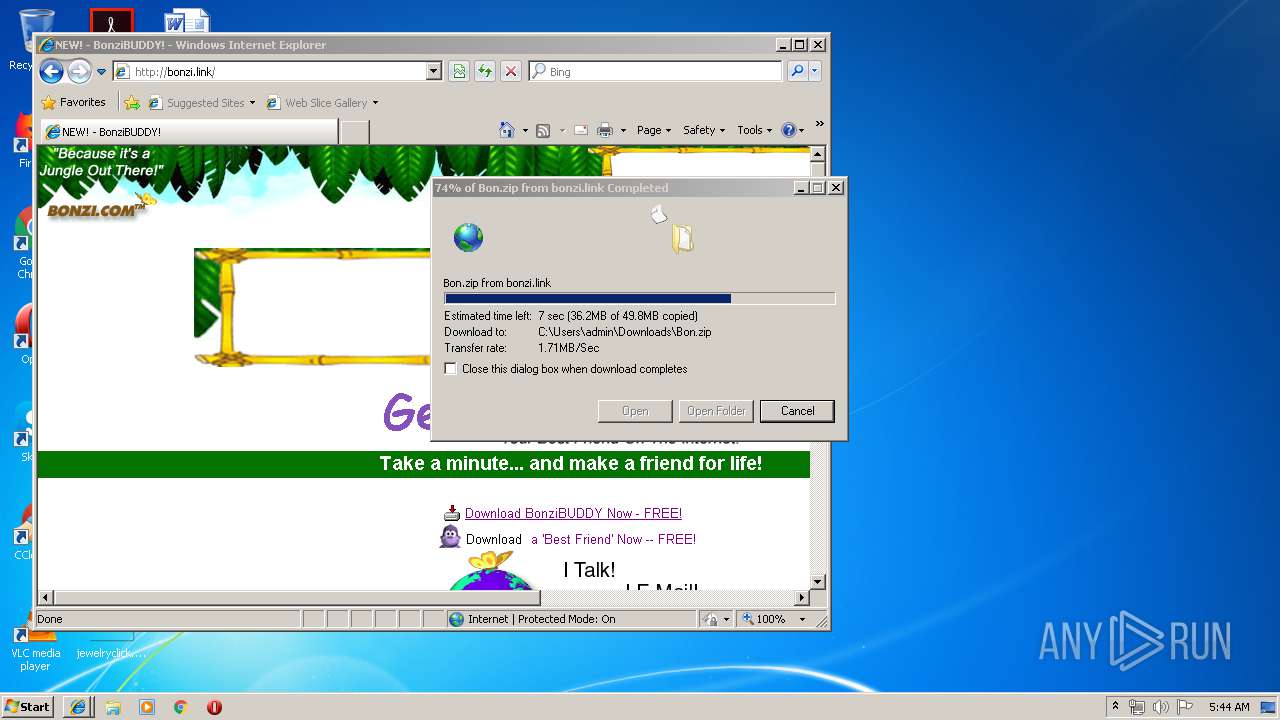
Task: Click Internet Explorer taskbar icon
Action: click(x=79, y=707)
